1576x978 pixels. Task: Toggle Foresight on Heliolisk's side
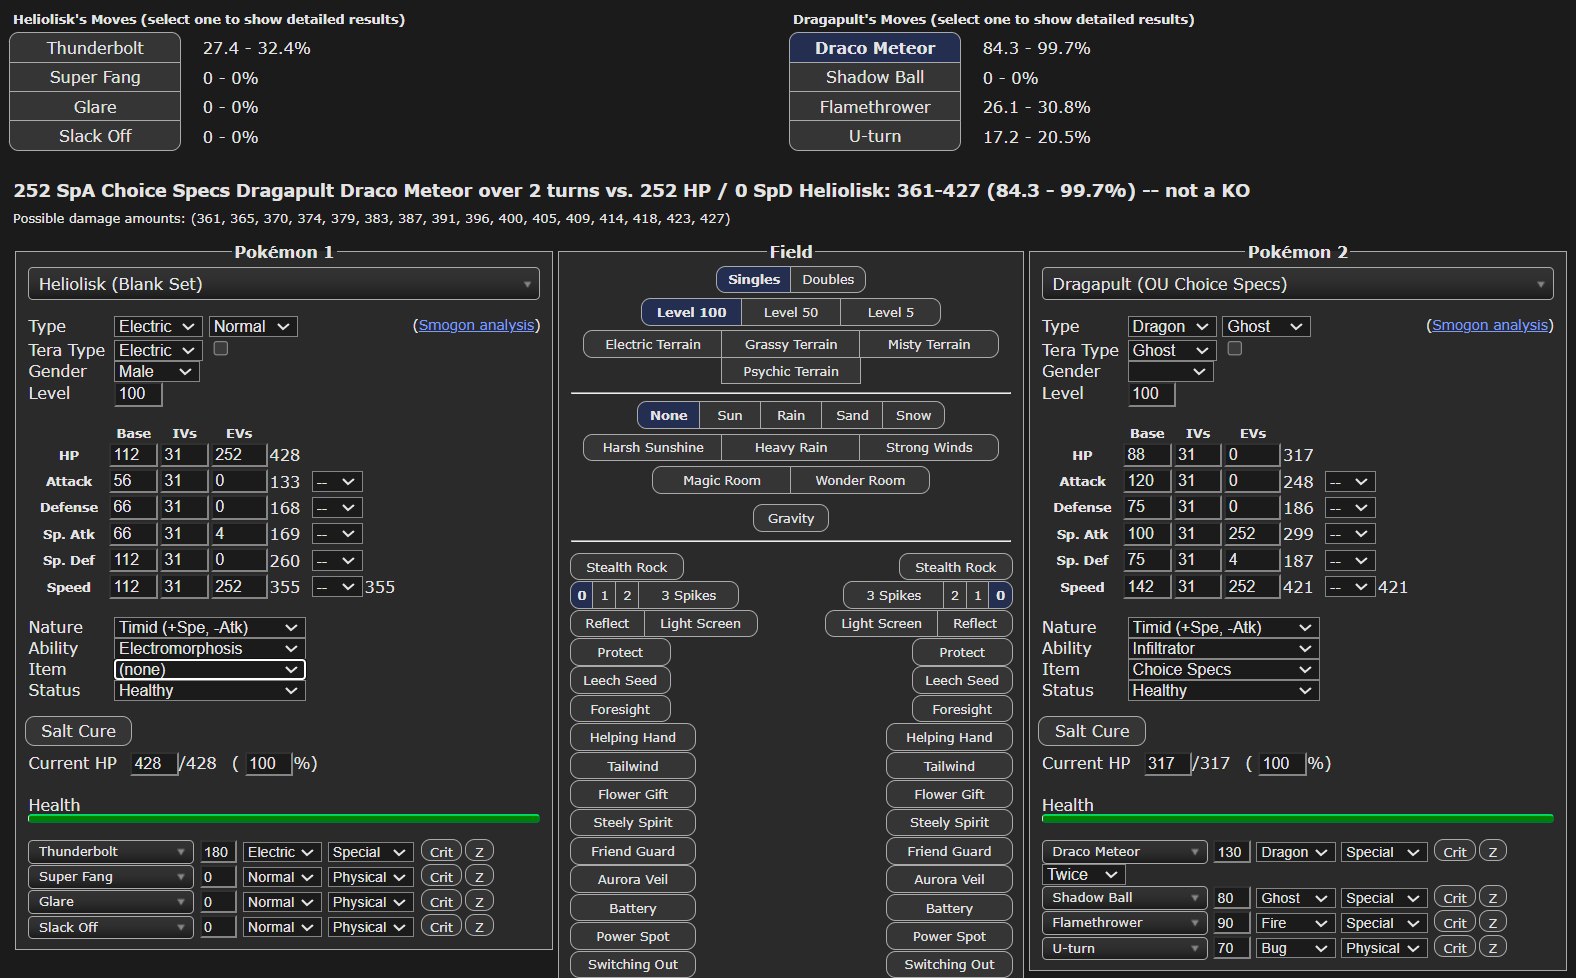click(x=620, y=709)
